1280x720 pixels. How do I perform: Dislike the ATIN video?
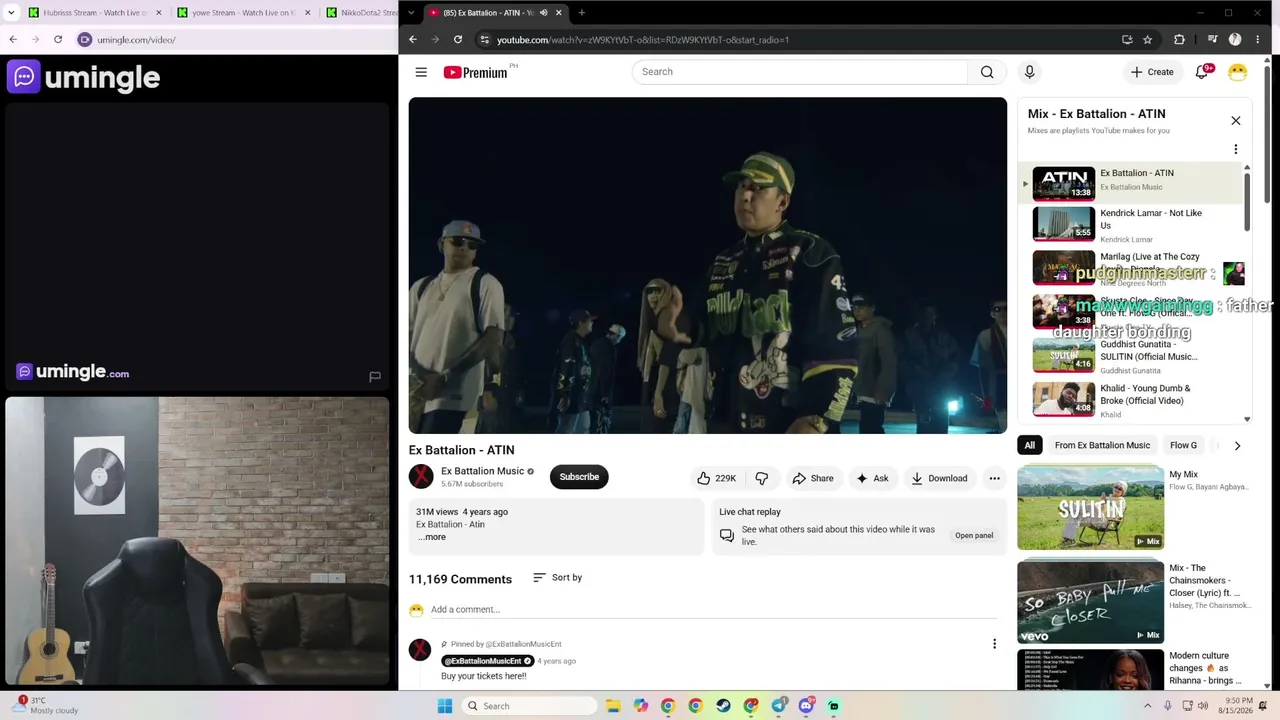(x=762, y=478)
